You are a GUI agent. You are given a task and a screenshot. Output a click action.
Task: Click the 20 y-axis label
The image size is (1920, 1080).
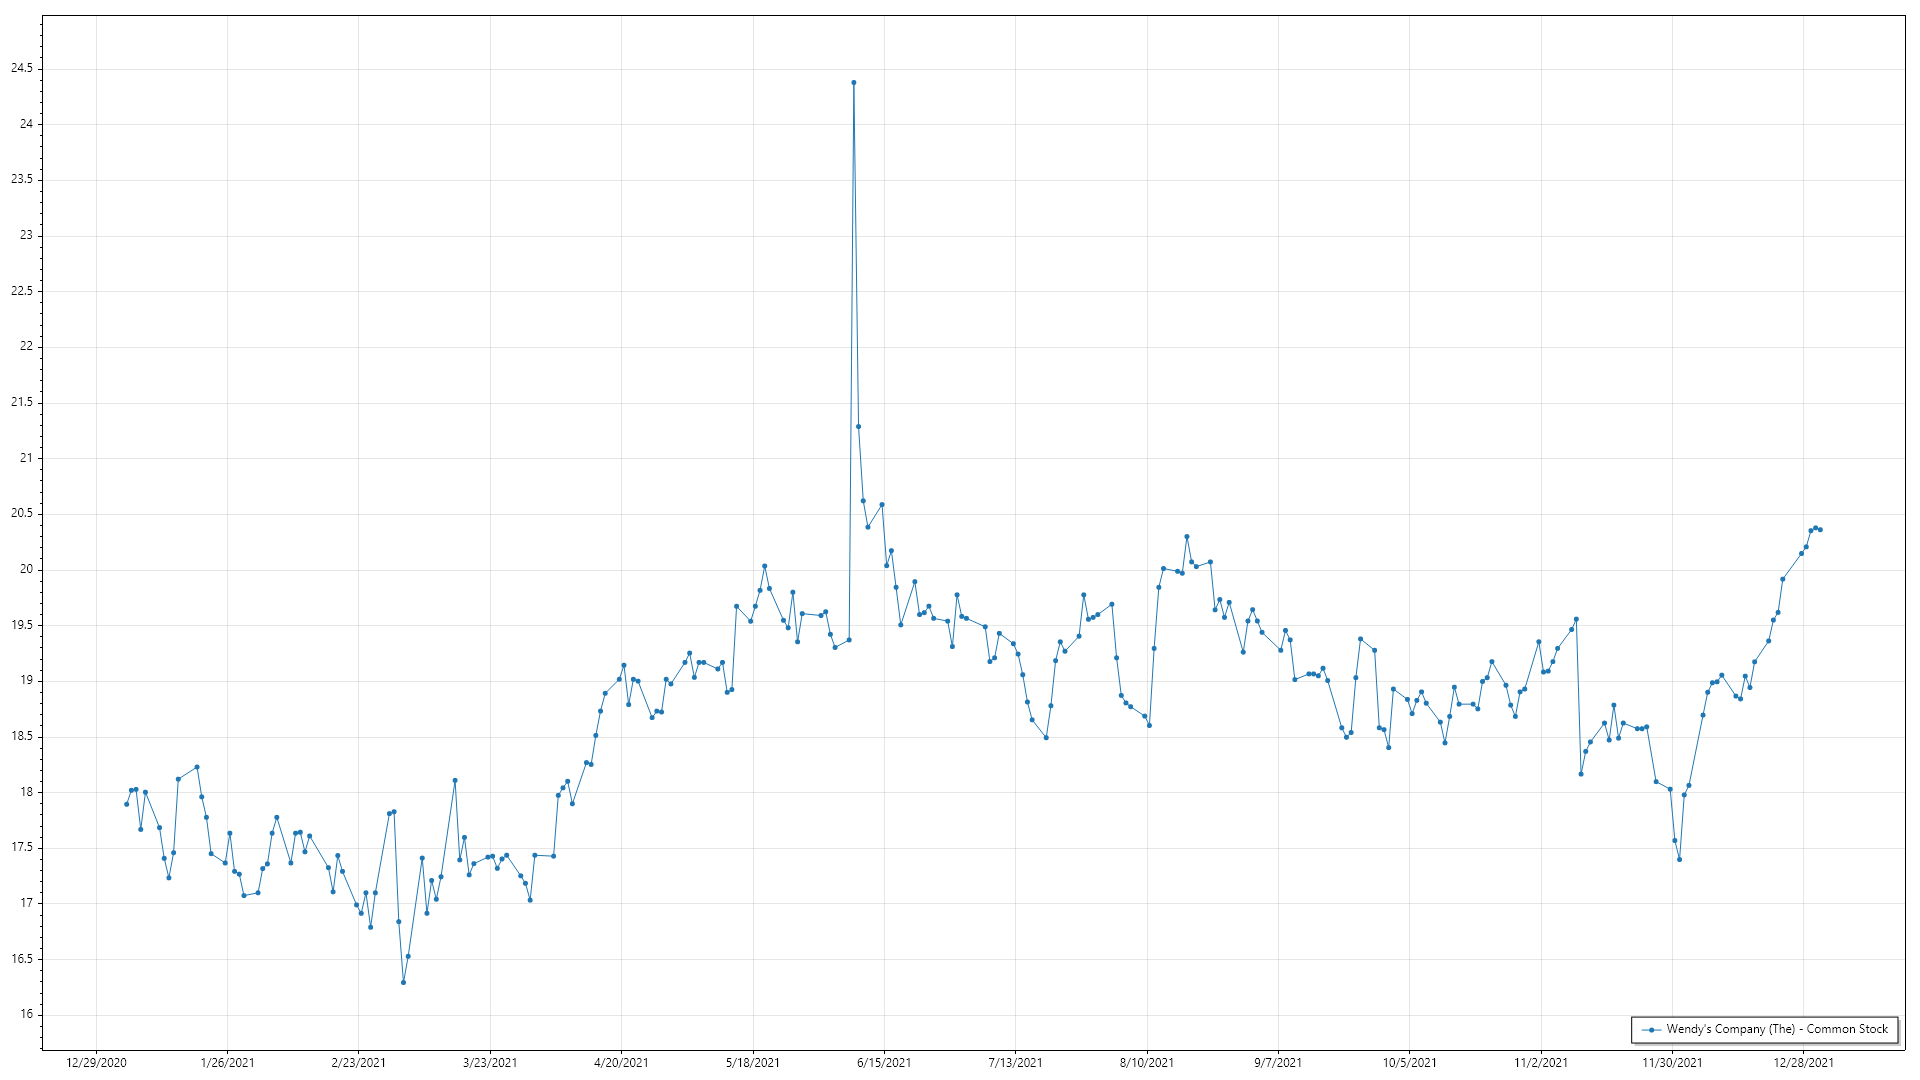point(26,570)
